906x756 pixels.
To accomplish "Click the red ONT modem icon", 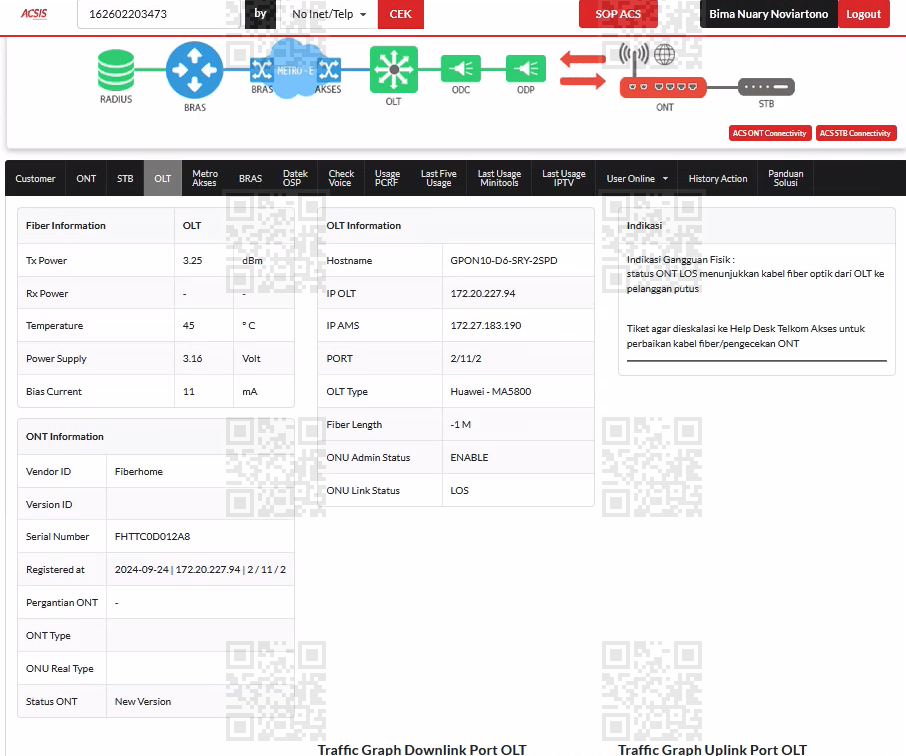I will (663, 87).
